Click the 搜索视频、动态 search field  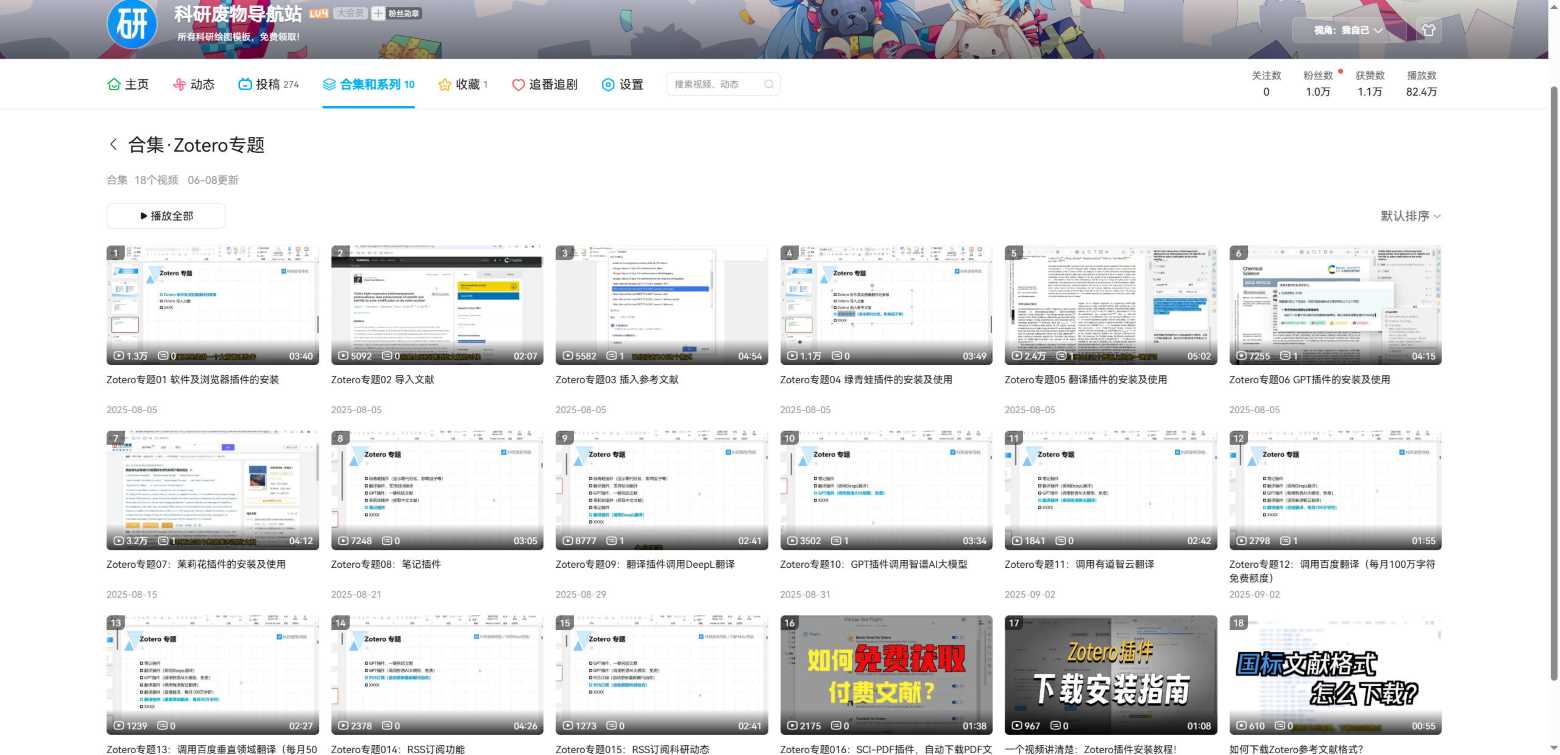pos(723,85)
